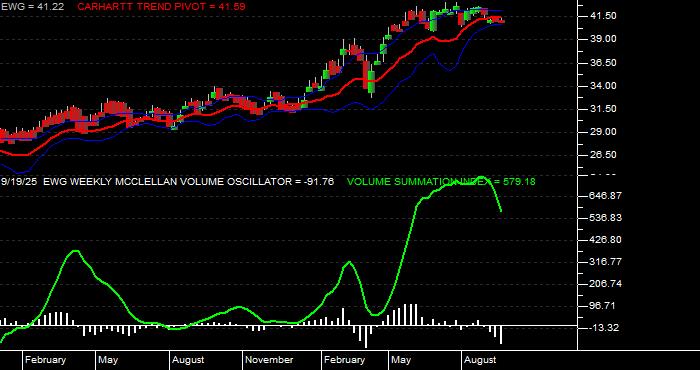Click the VOLUME SUMMATION INDEX label
The height and width of the screenshot is (370, 700).
(418, 182)
